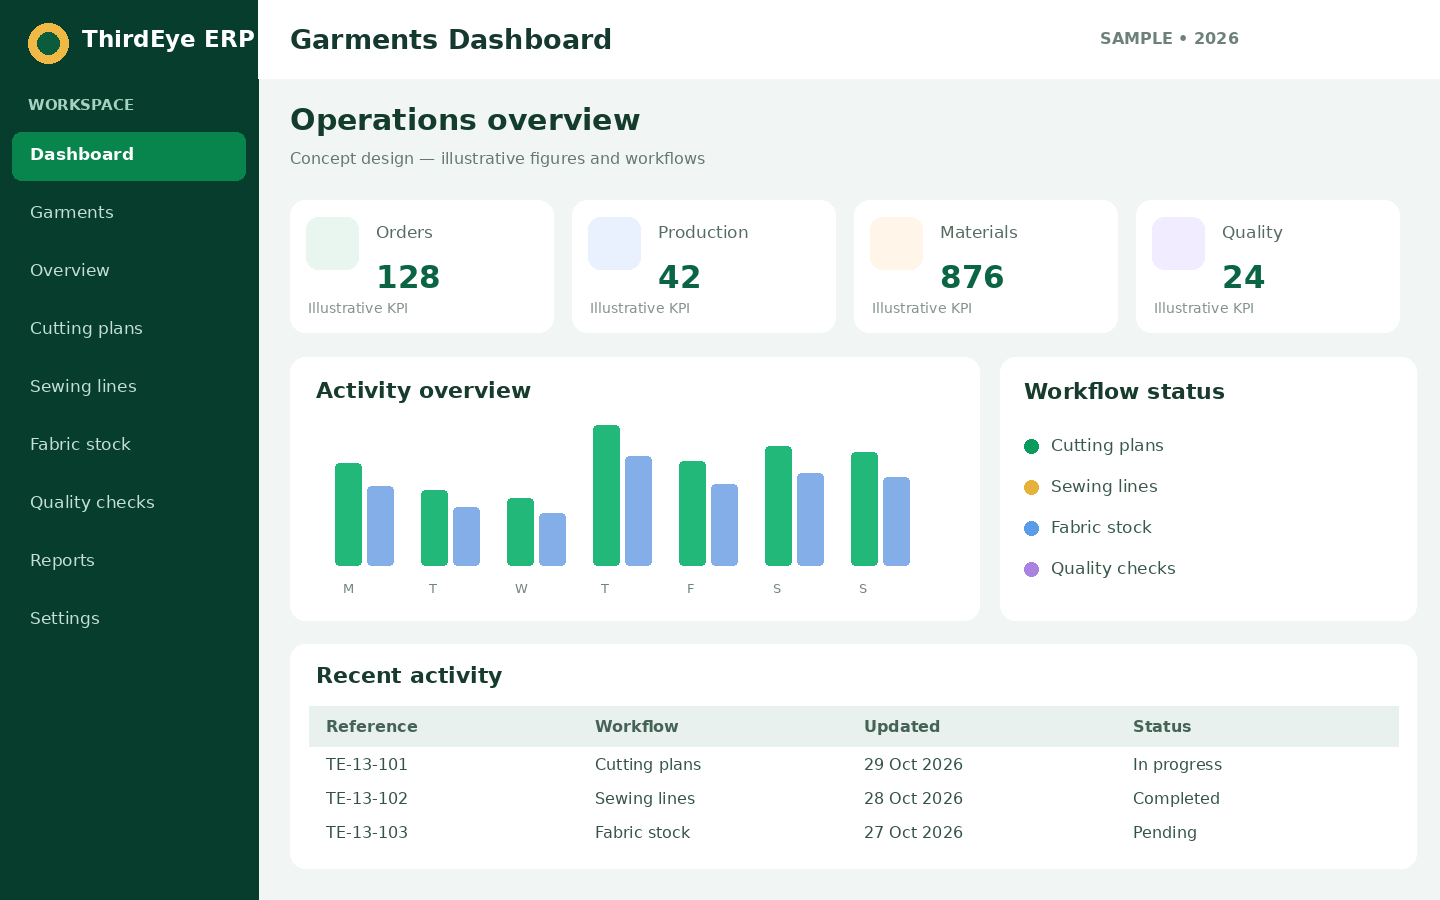Screen dimensions: 1440x900
Task: Click Sewing lines in Workflow status
Action: click(1104, 487)
